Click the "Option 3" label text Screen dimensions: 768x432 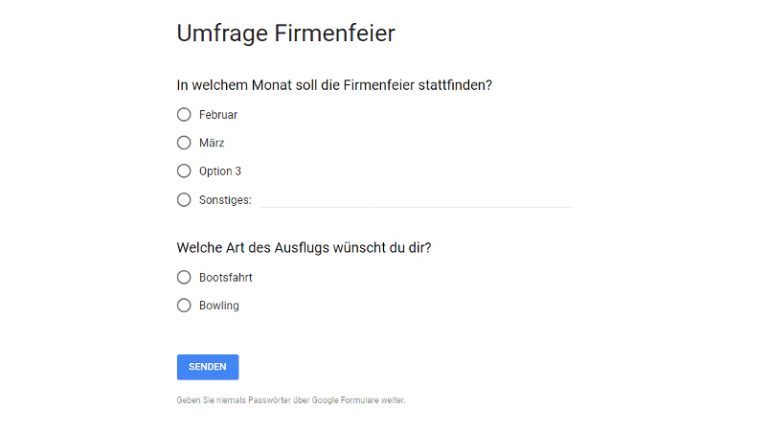pyautogui.click(x=220, y=171)
